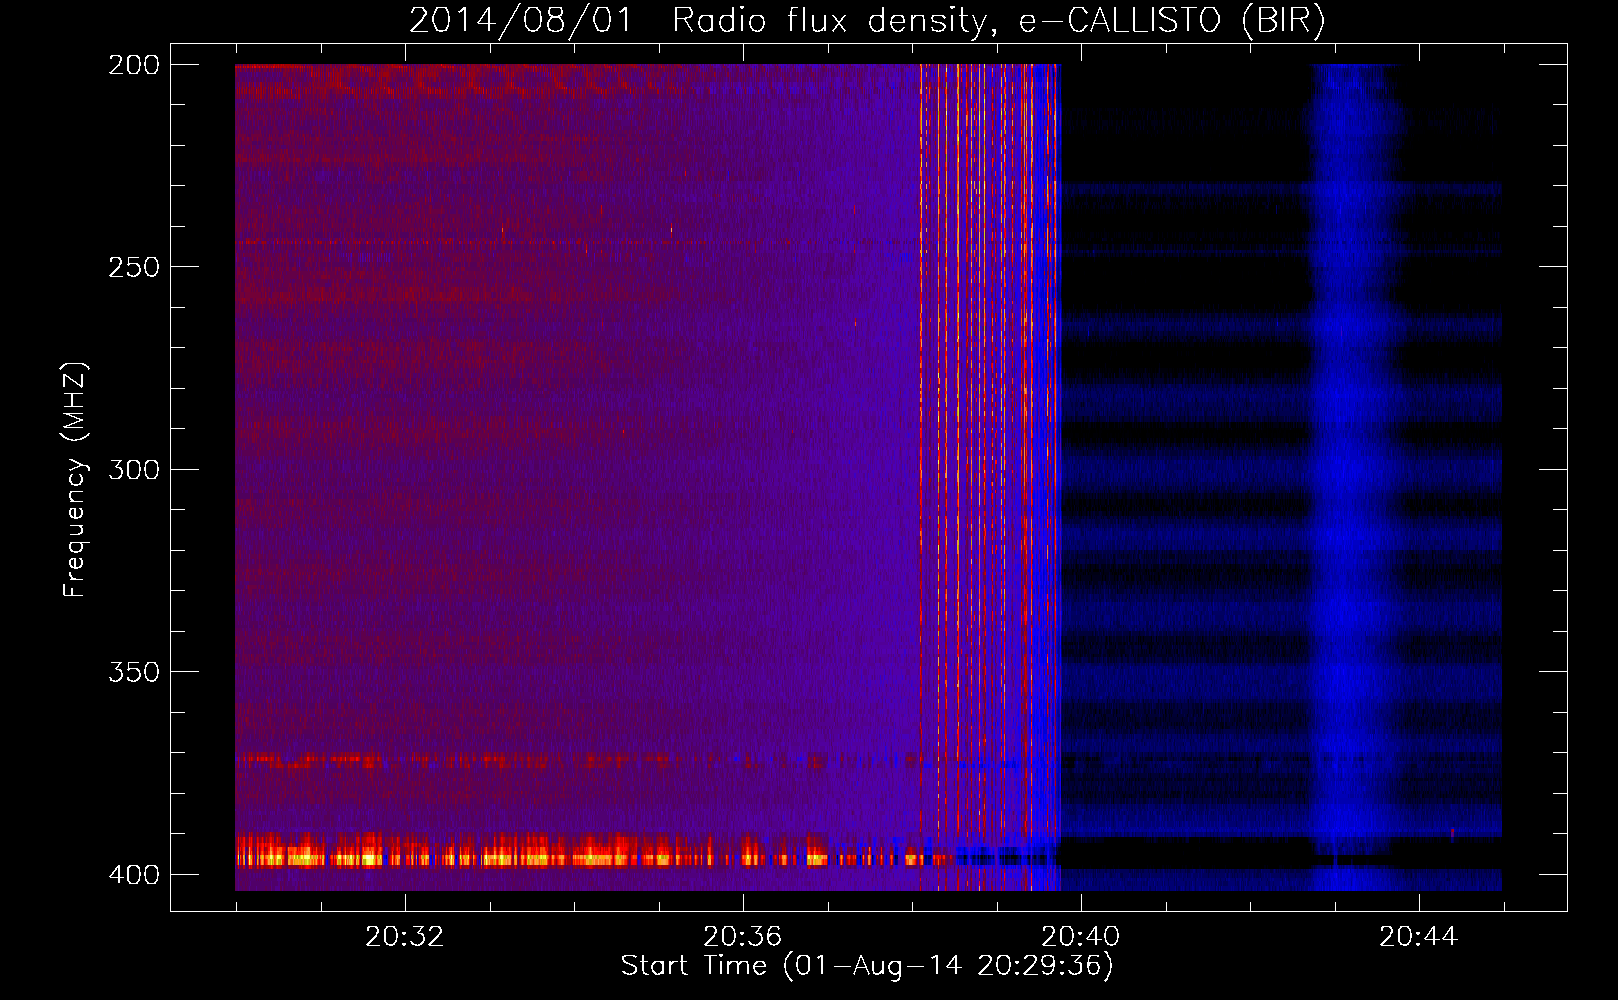This screenshot has height=1000, width=1618.
Task: Click the 200 frequency tick label
Action: pos(134,64)
